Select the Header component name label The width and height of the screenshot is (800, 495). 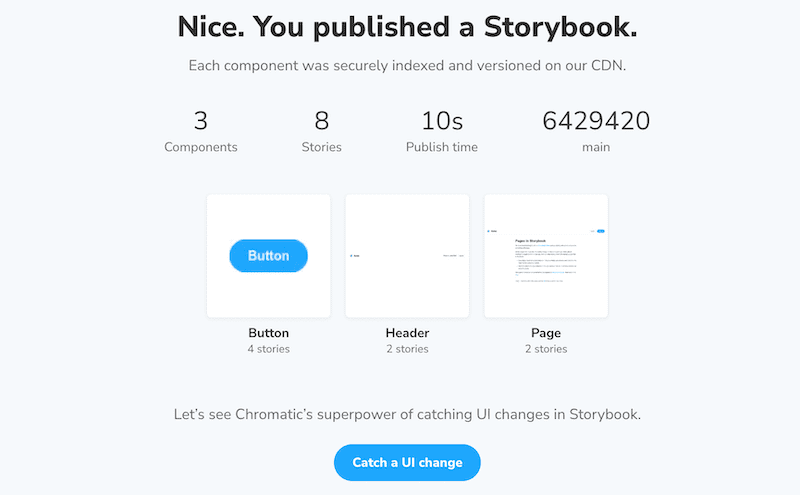[x=407, y=333]
